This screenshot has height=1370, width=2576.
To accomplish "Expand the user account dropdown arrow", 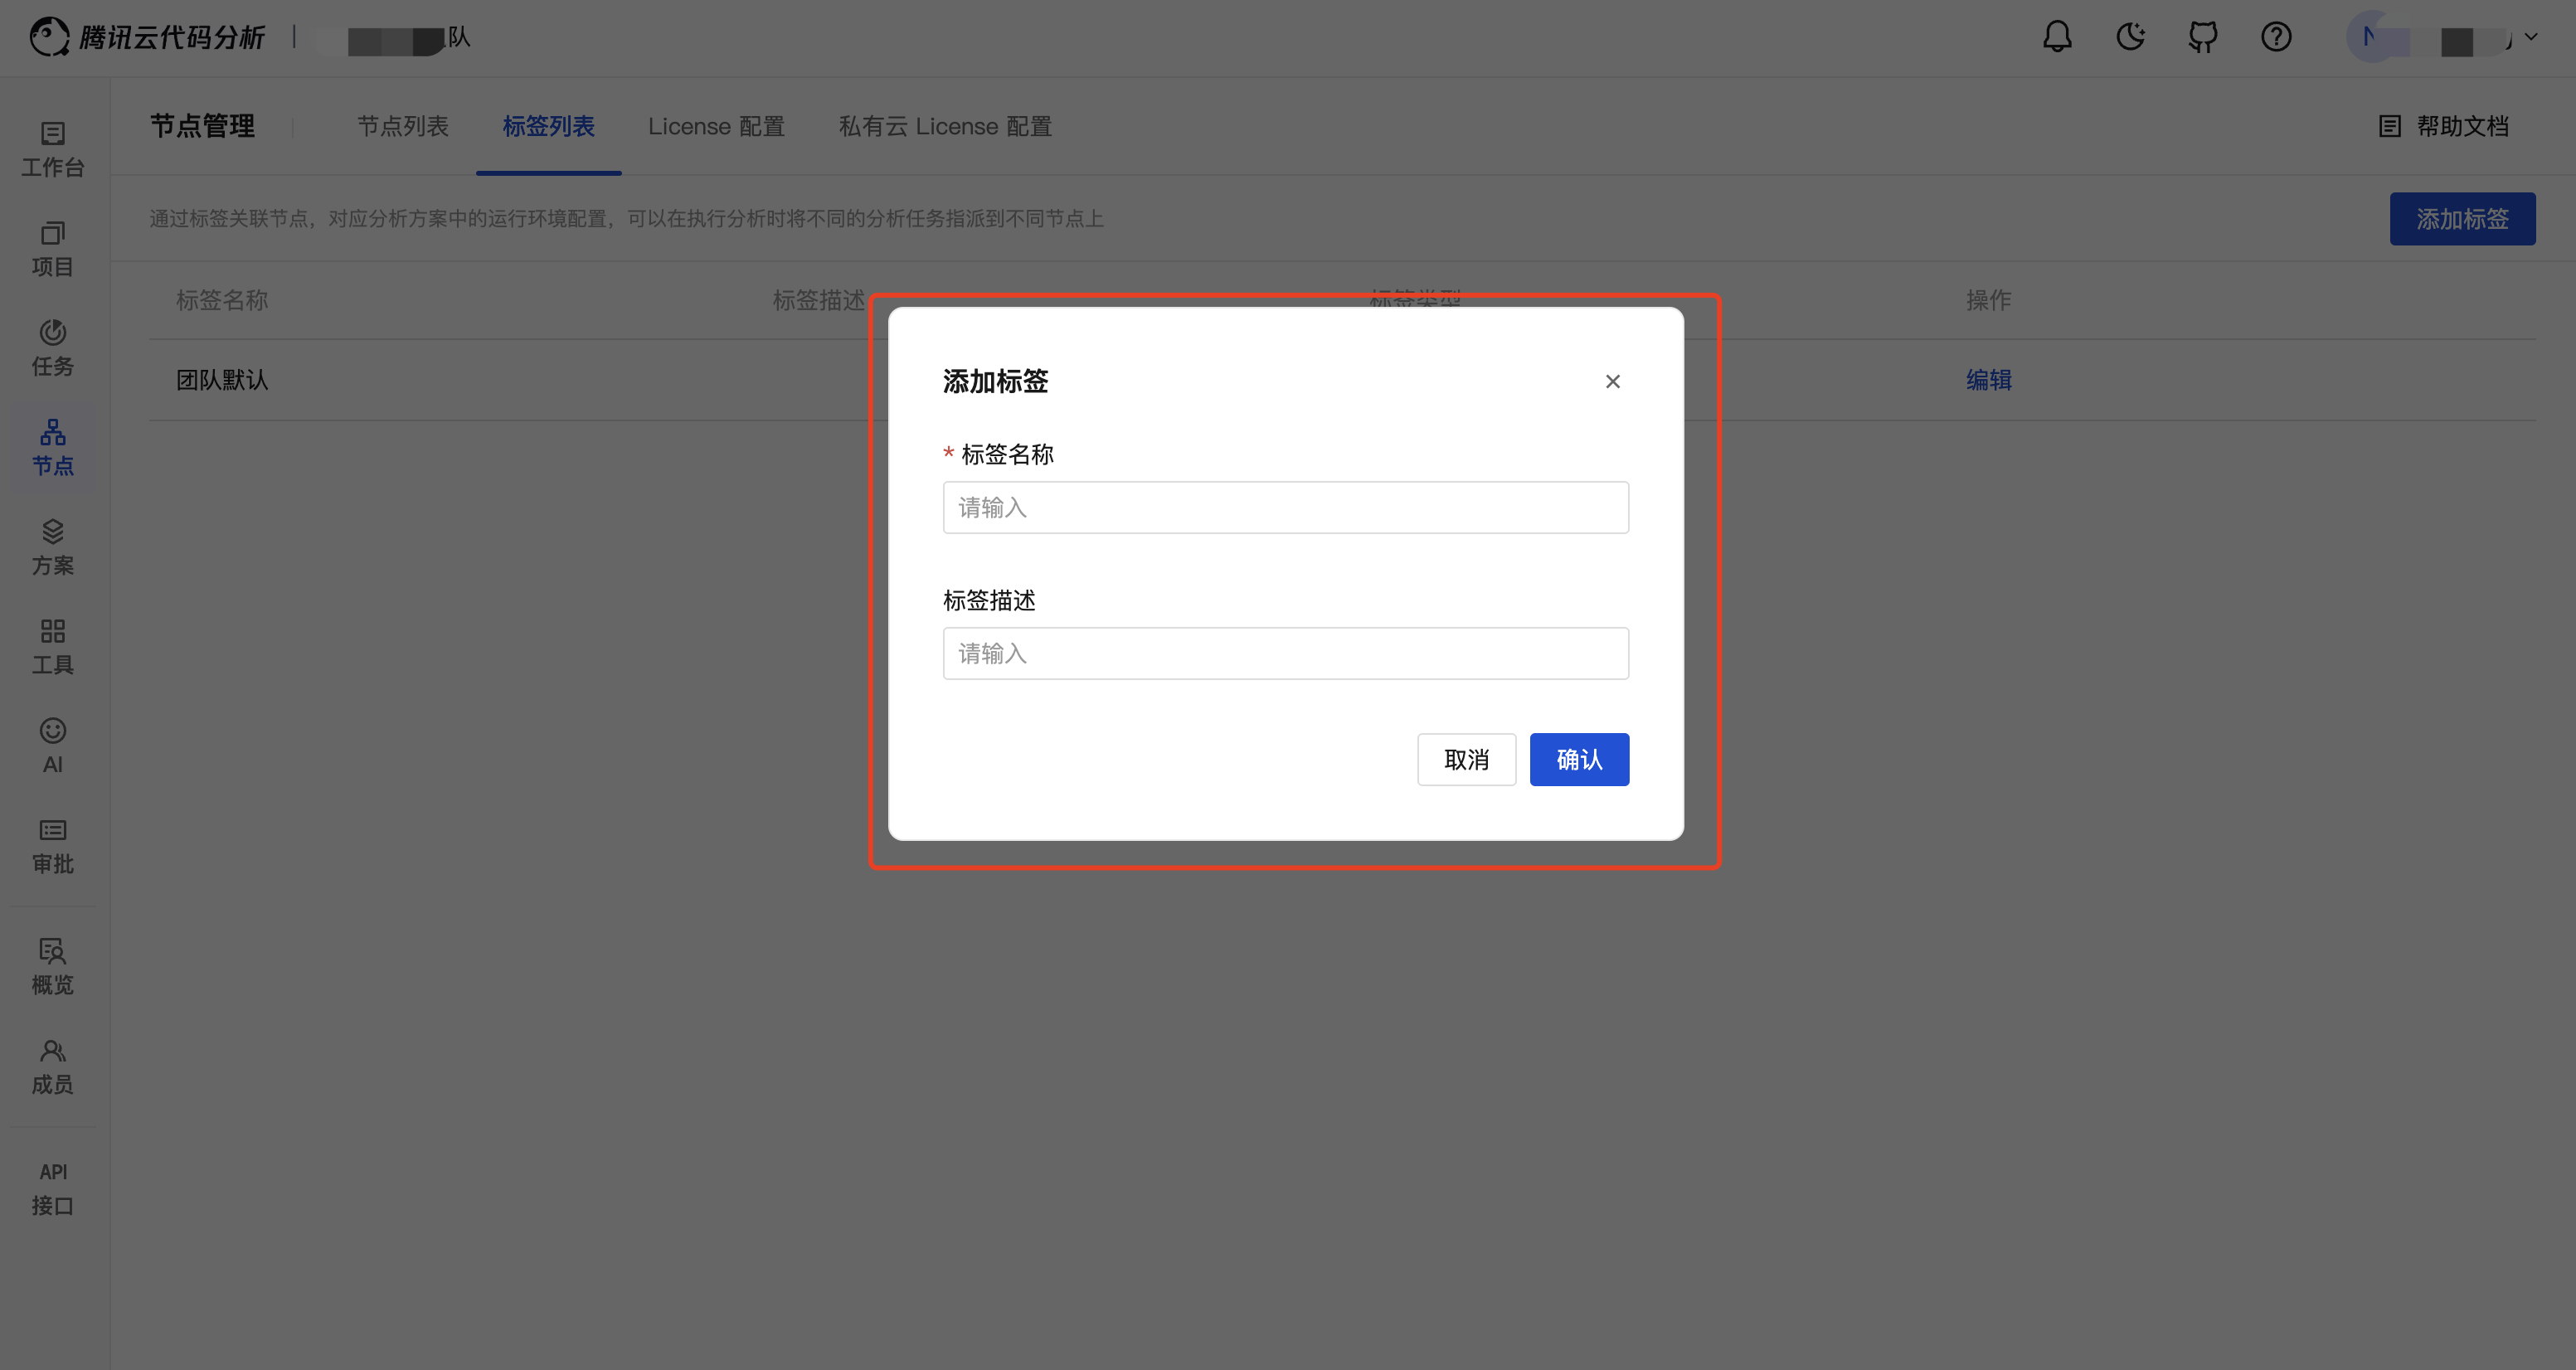I will pyautogui.click(x=2531, y=37).
